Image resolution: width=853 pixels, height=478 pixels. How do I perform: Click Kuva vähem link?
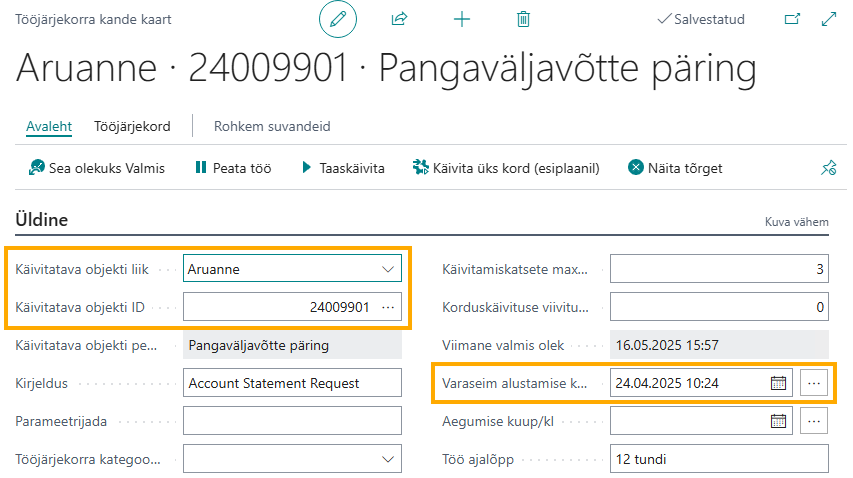[796, 222]
